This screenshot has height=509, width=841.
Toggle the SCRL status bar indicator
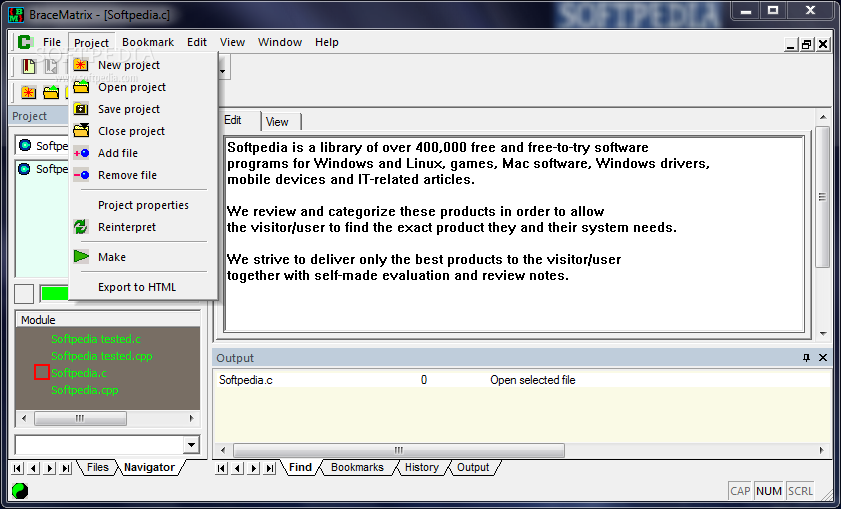(800, 491)
